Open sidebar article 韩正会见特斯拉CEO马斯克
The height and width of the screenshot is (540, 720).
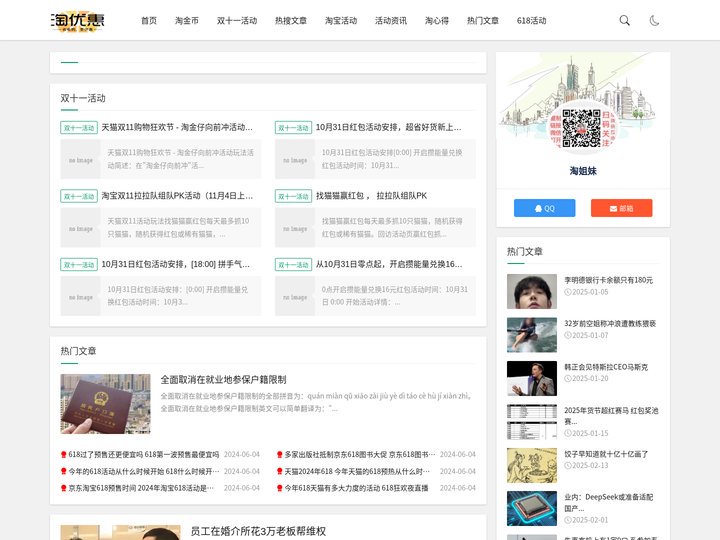point(606,367)
